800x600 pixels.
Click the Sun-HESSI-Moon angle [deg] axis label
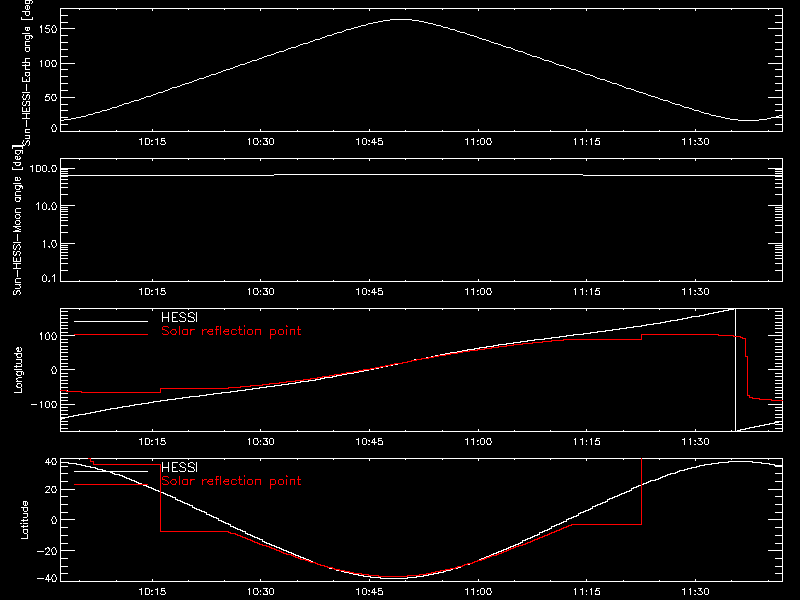(x=17, y=220)
